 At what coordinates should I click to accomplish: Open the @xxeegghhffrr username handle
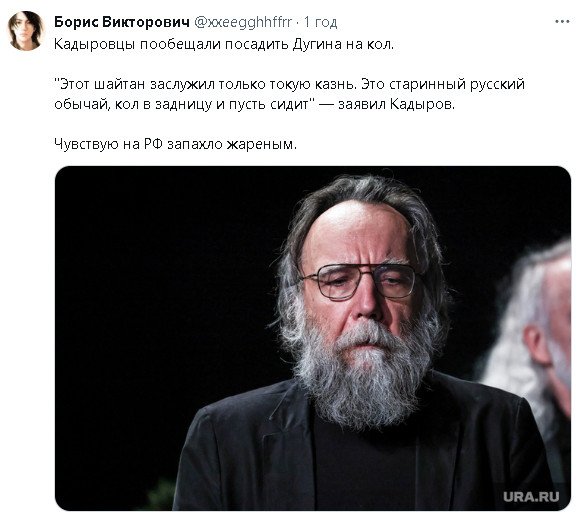point(243,22)
